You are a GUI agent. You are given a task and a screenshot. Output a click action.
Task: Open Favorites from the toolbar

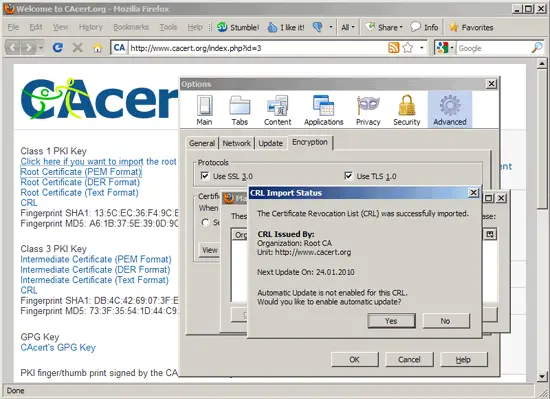(x=471, y=27)
